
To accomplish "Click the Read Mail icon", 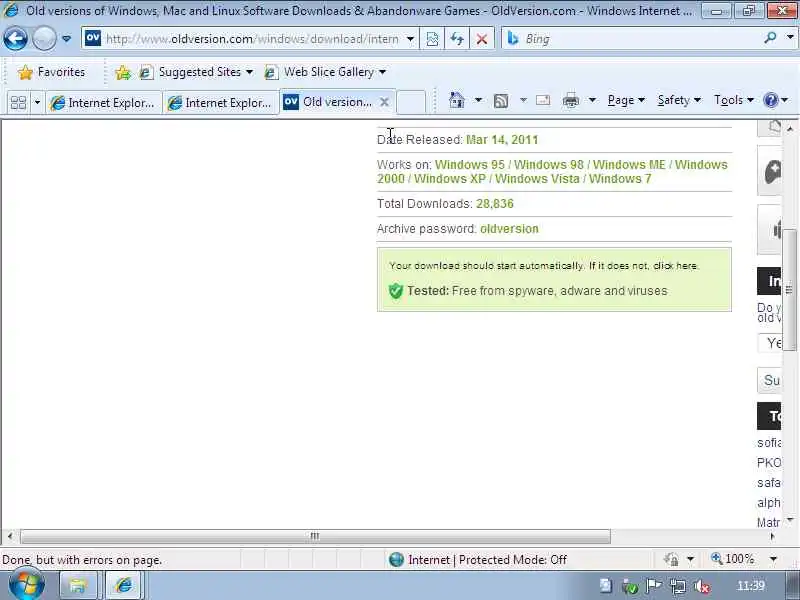I will coord(543,100).
